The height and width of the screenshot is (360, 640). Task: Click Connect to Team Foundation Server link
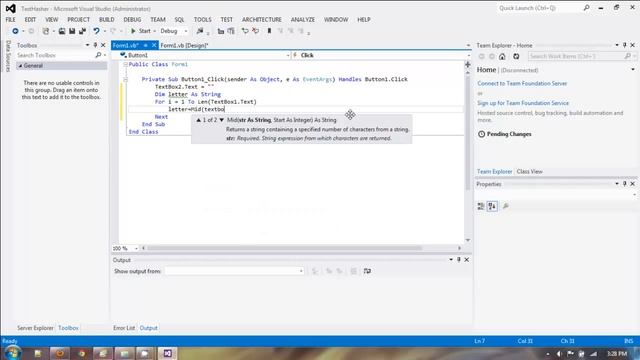pos(522,83)
